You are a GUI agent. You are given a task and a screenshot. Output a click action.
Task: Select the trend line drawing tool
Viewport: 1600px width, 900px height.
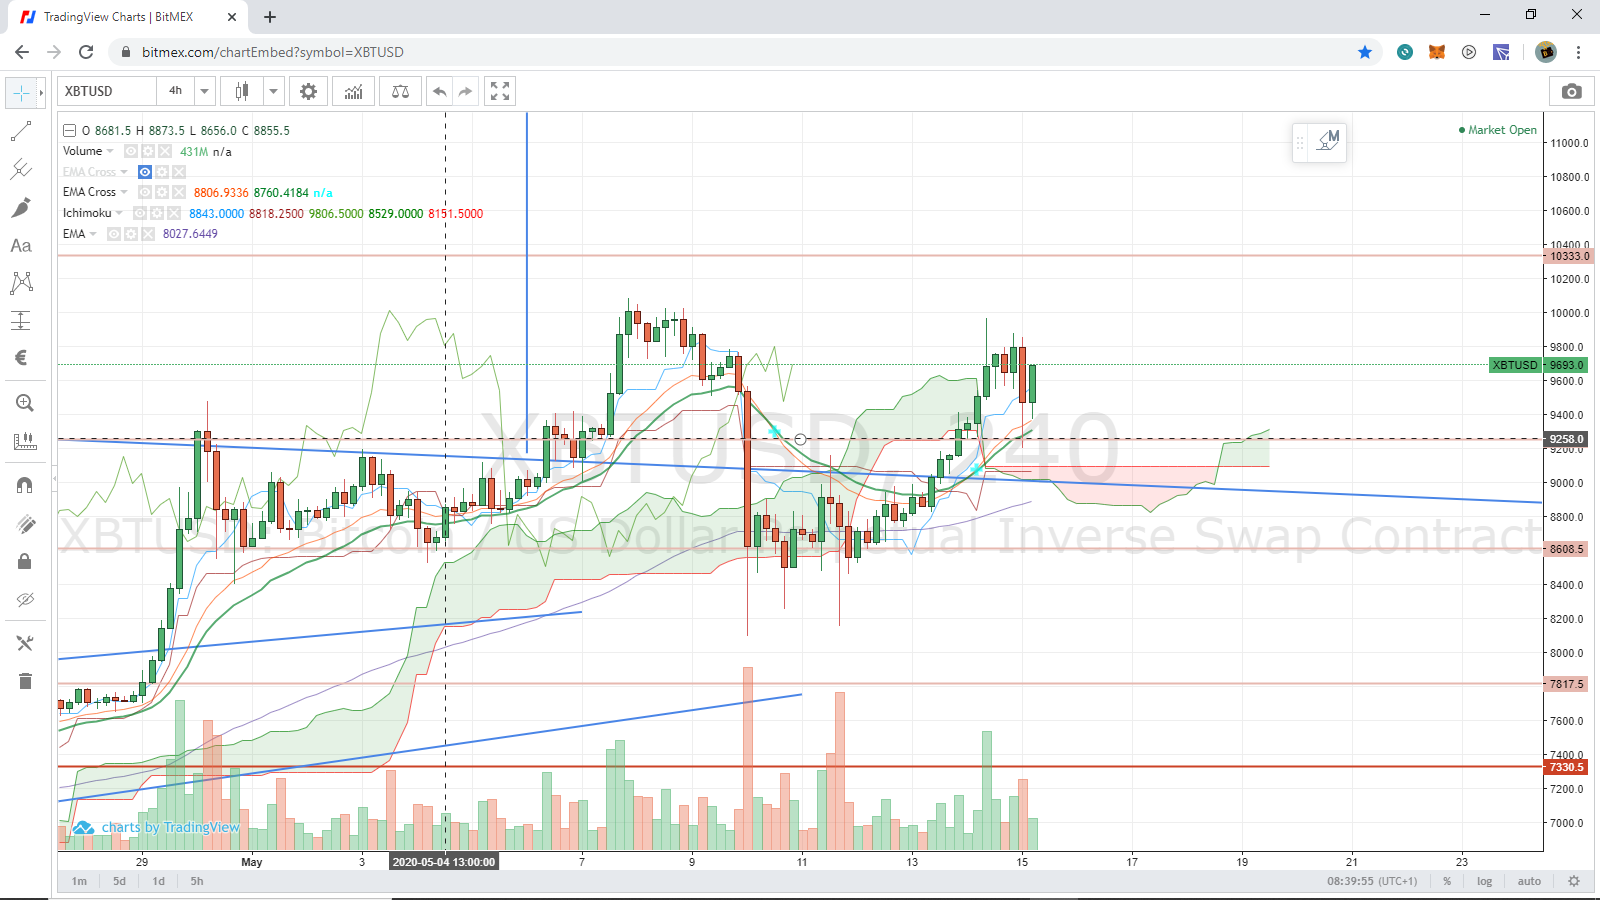pyautogui.click(x=21, y=131)
